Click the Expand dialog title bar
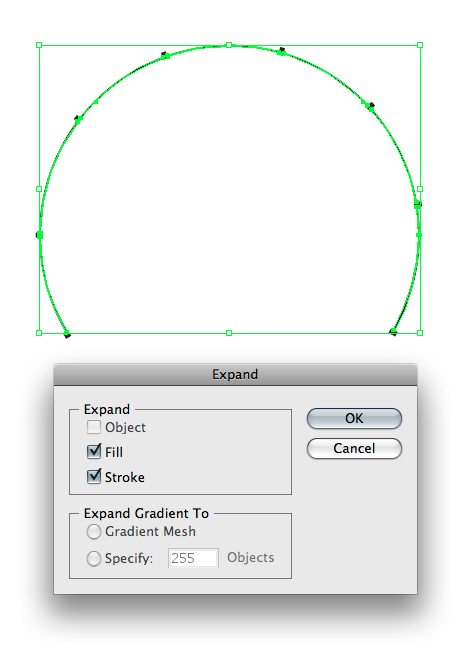471x658 pixels. coord(235,374)
